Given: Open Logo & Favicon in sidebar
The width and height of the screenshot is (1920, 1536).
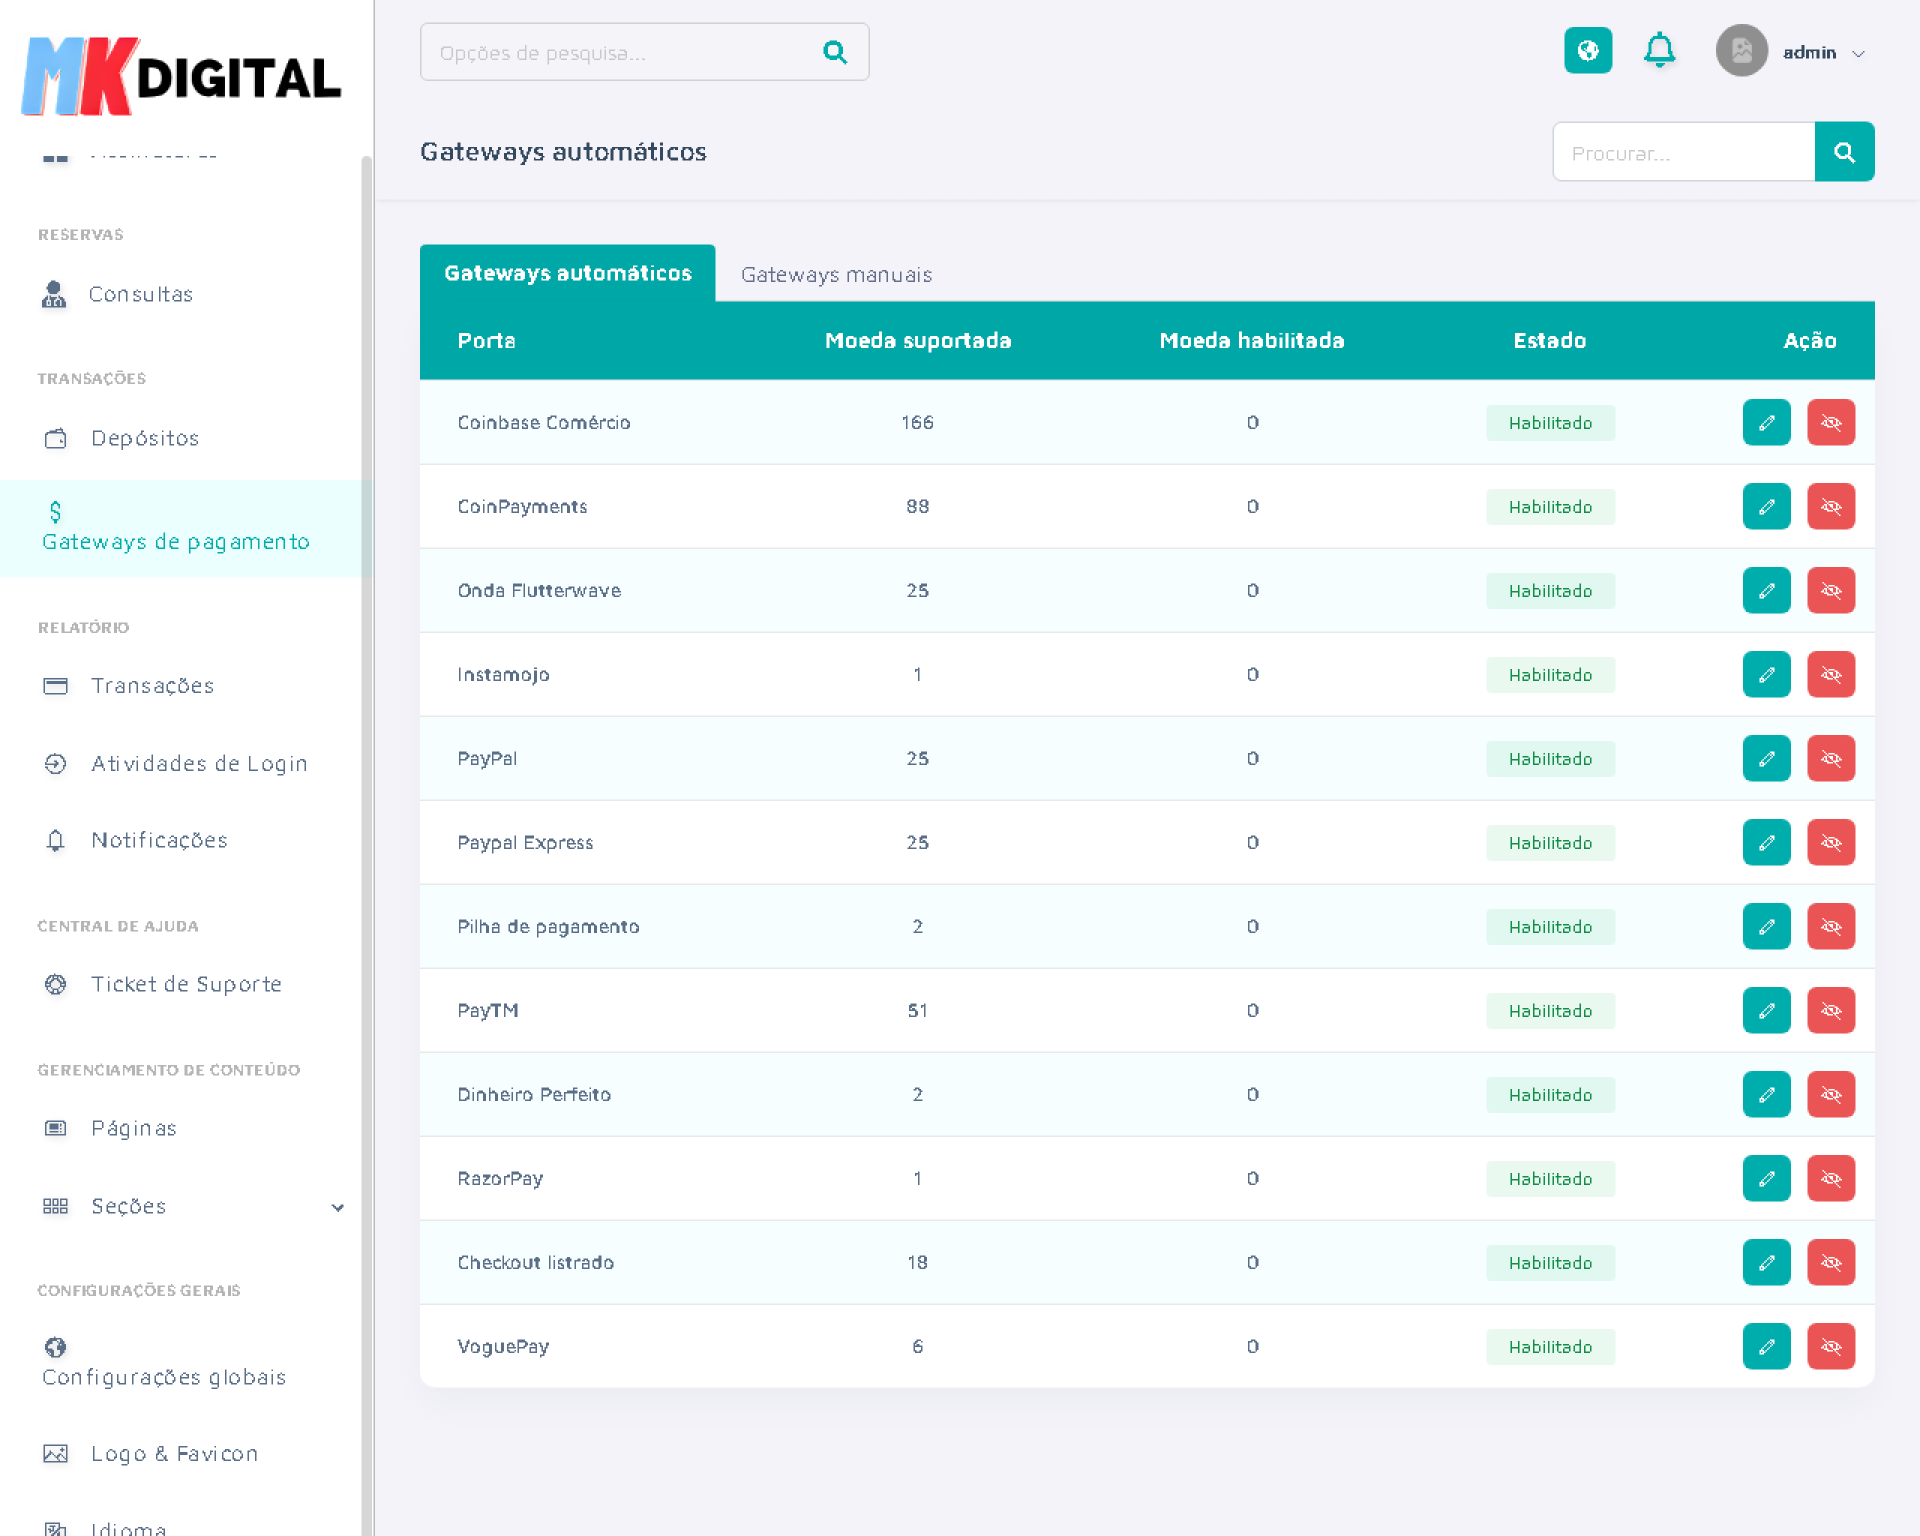Looking at the screenshot, I should pyautogui.click(x=174, y=1453).
